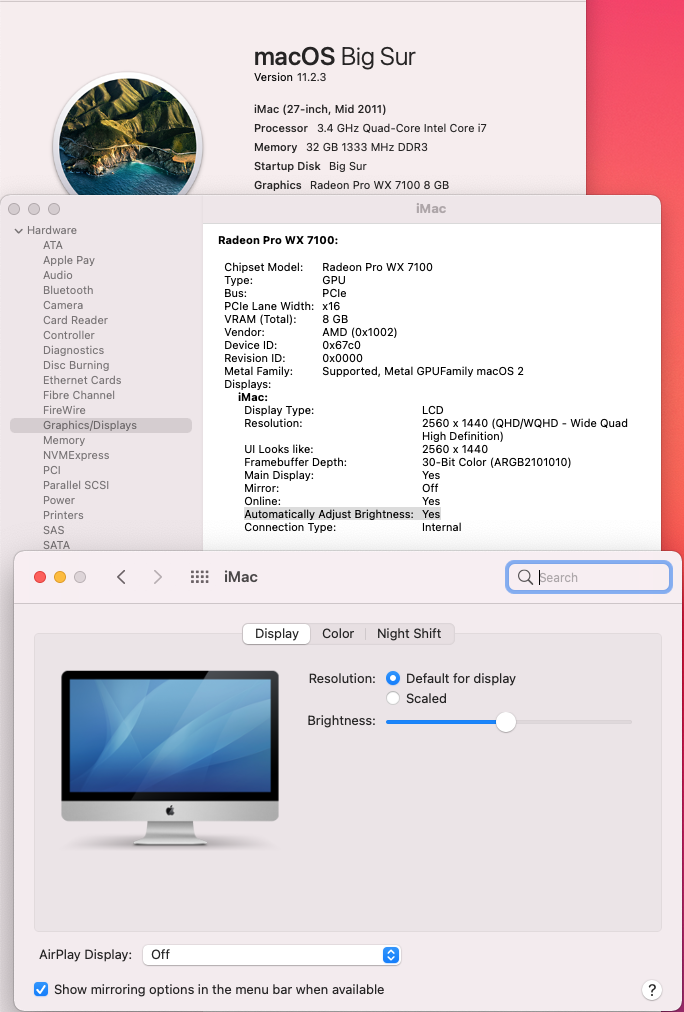
Task: Go back in System Preferences
Action: (x=121, y=577)
